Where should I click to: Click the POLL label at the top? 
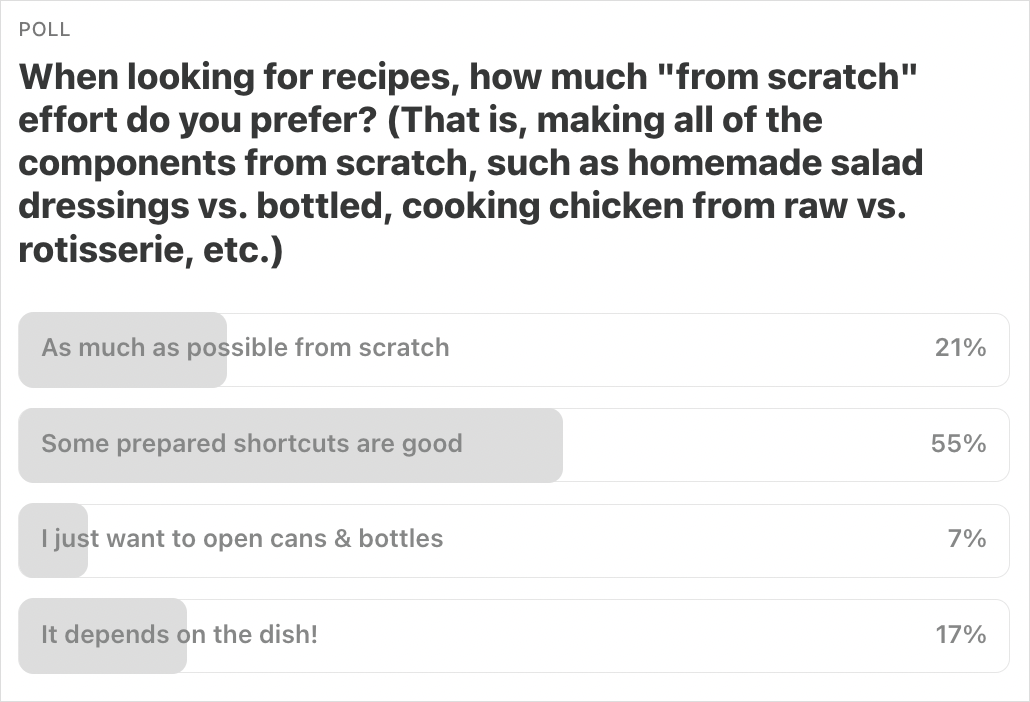tap(45, 30)
